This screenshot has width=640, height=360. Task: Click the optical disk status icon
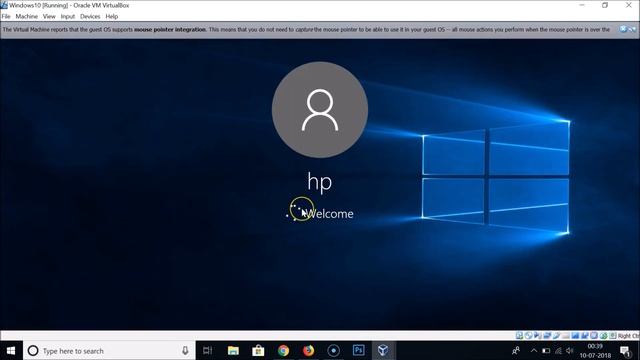click(x=529, y=336)
